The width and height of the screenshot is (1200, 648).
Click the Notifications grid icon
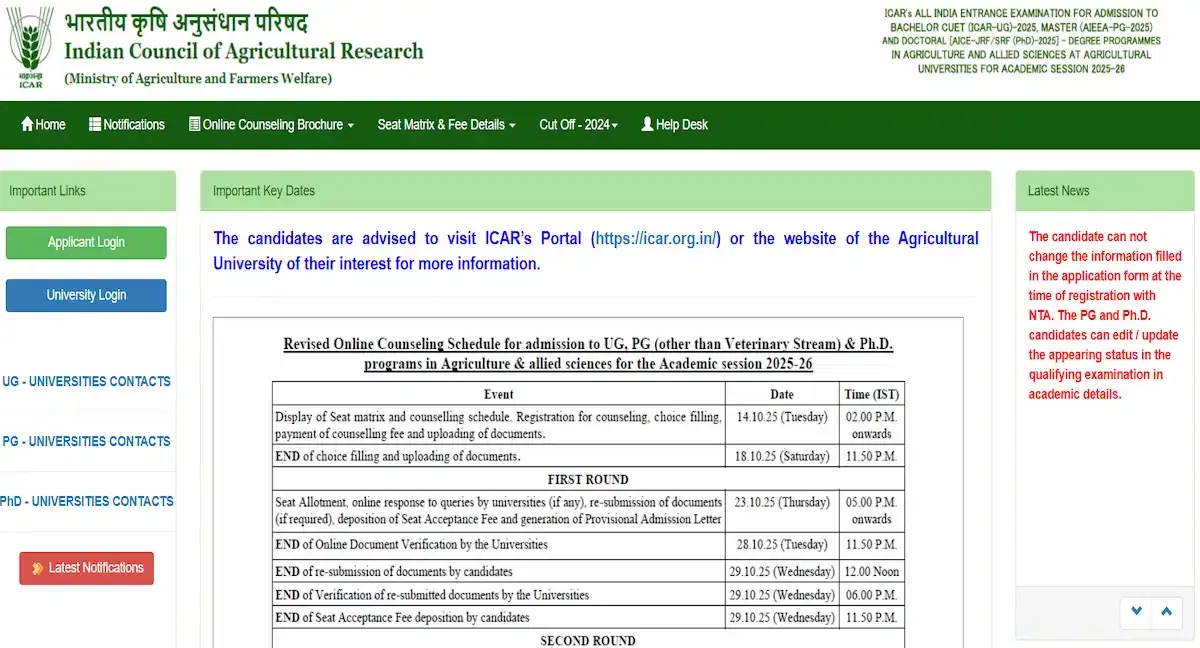coord(95,125)
